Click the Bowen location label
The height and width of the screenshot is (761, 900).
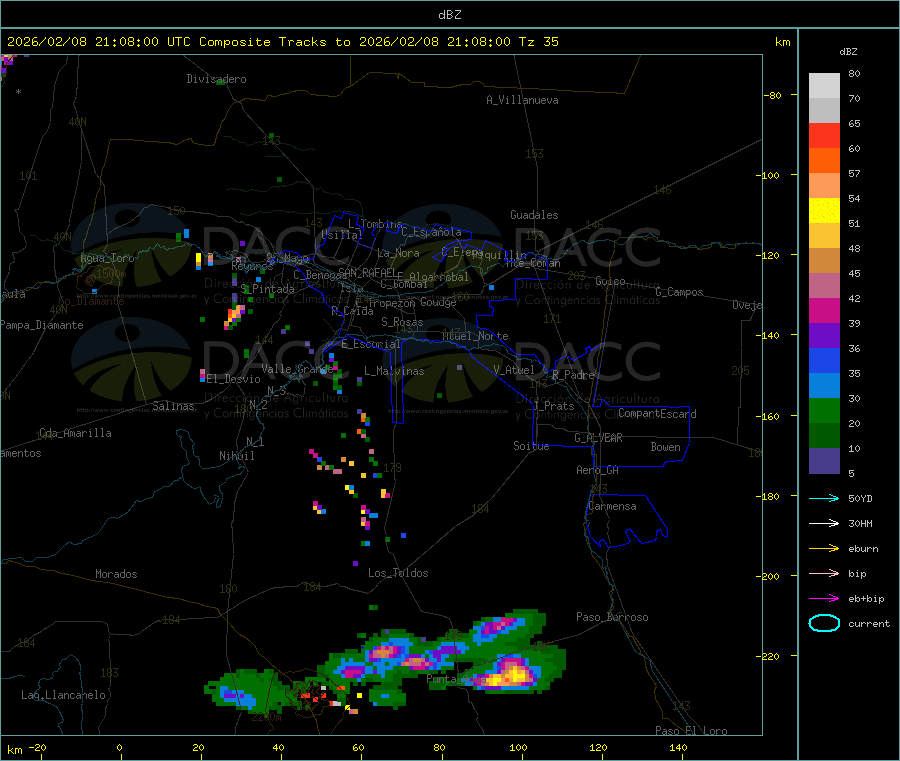666,447
